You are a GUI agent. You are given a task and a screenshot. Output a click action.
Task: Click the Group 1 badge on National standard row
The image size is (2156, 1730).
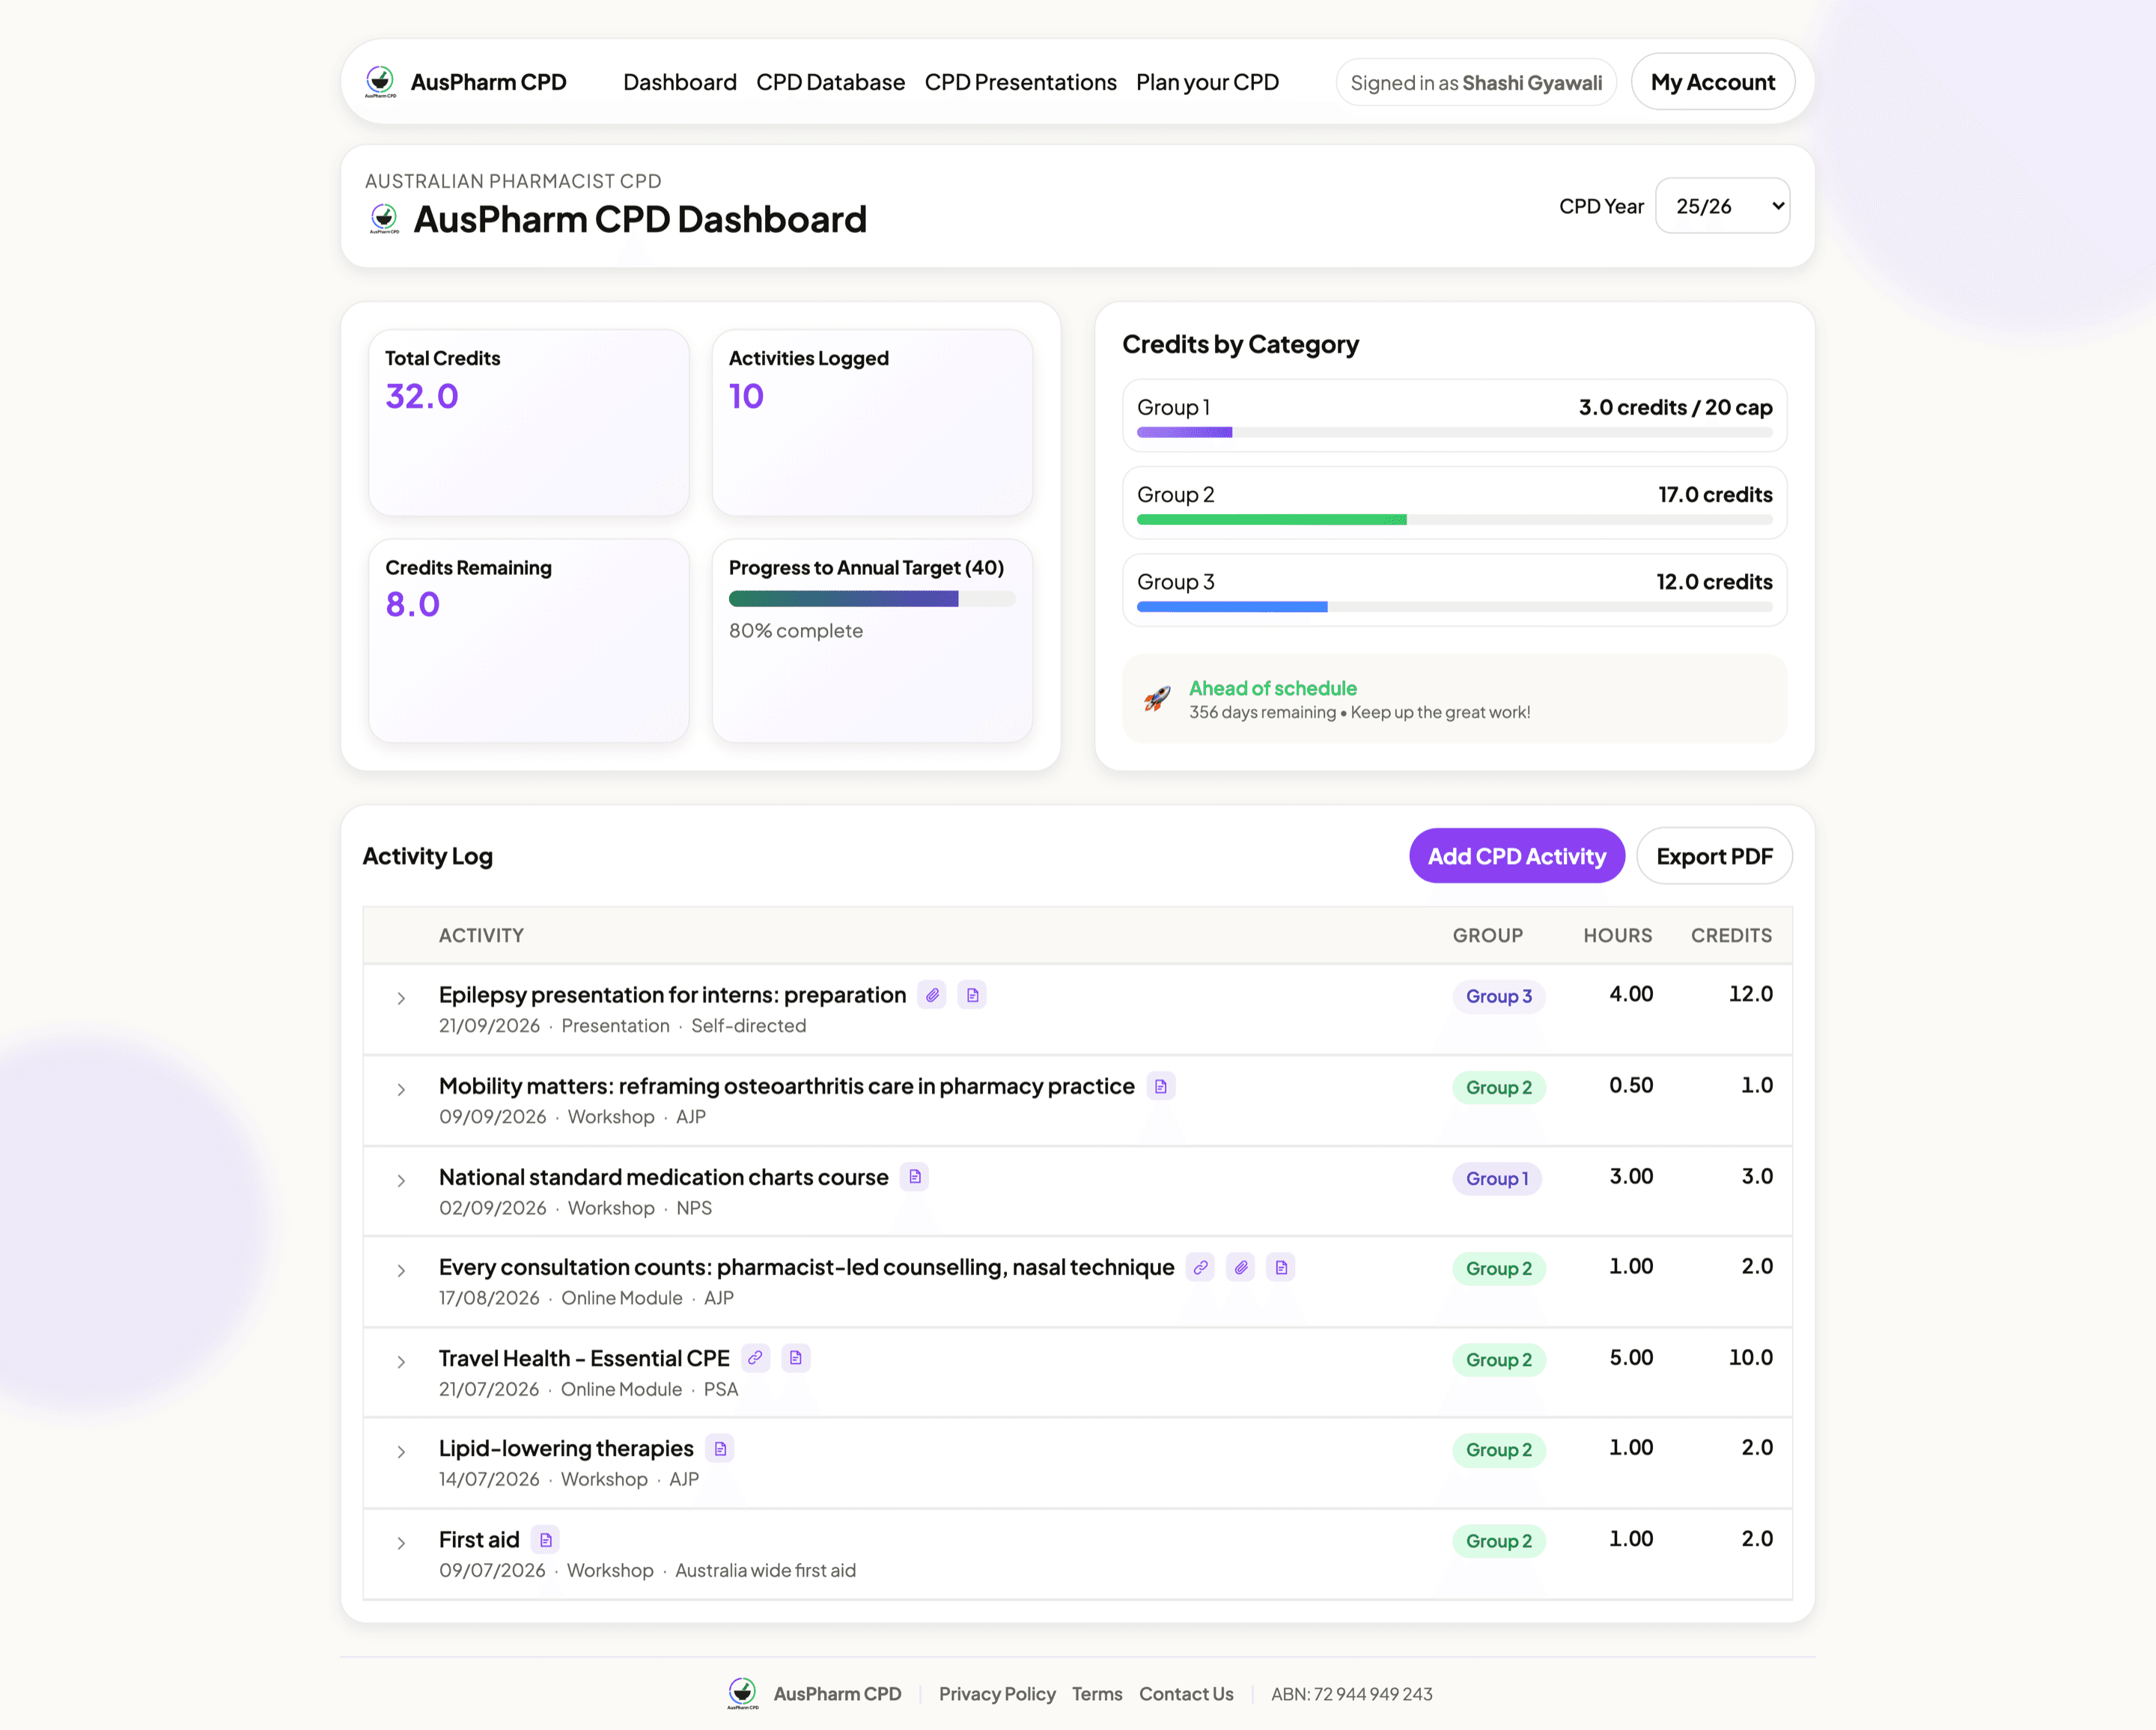[x=1497, y=1179]
